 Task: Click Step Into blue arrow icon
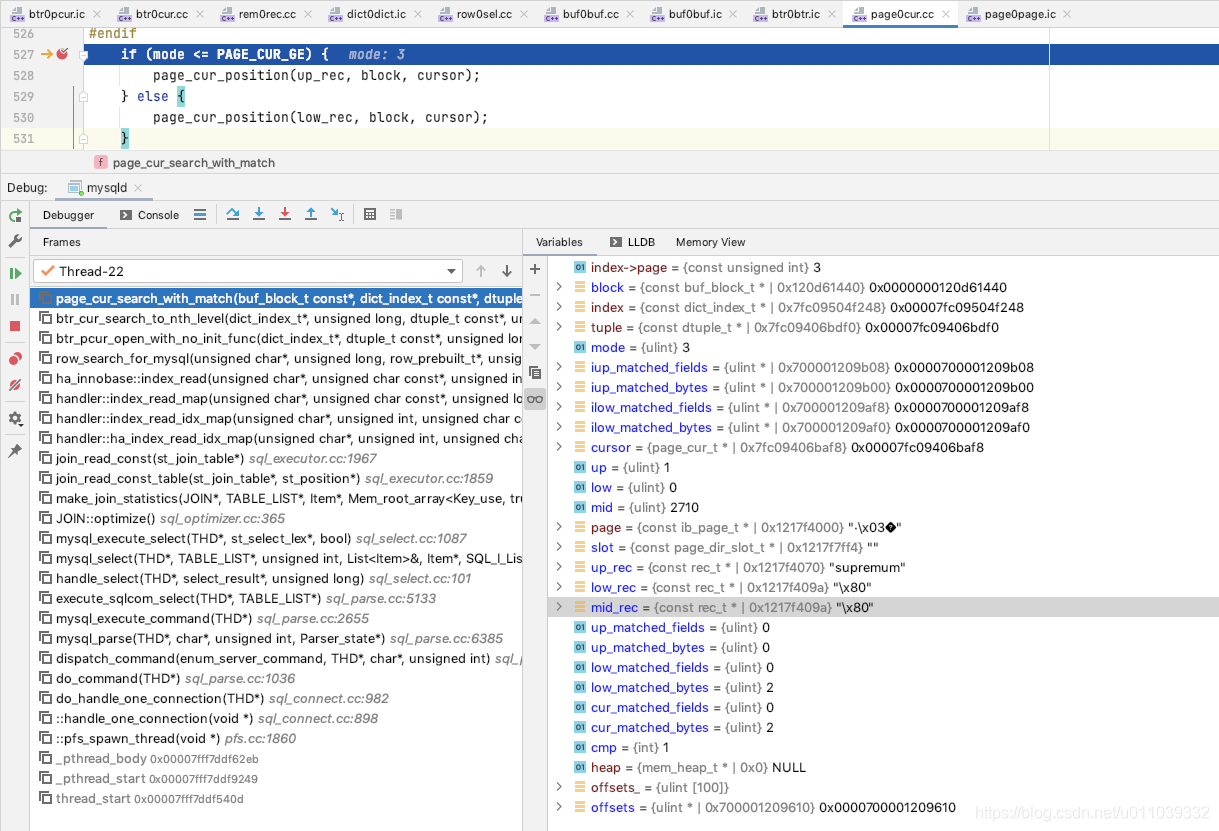(259, 214)
